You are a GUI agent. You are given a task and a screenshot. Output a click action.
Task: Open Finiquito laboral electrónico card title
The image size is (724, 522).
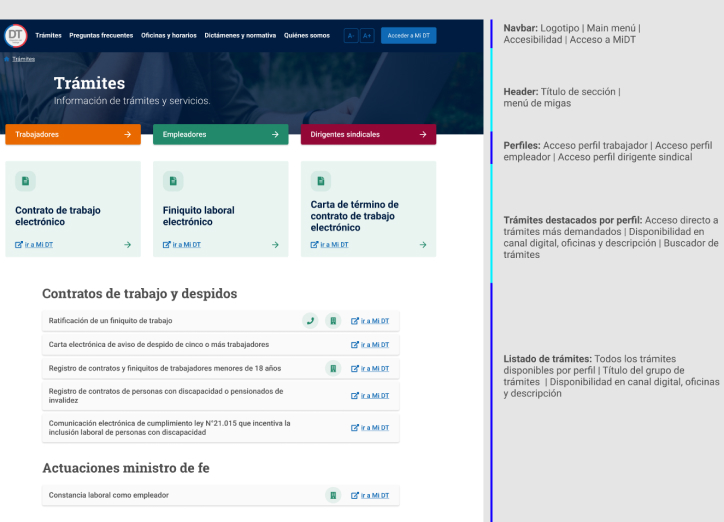tap(199, 216)
